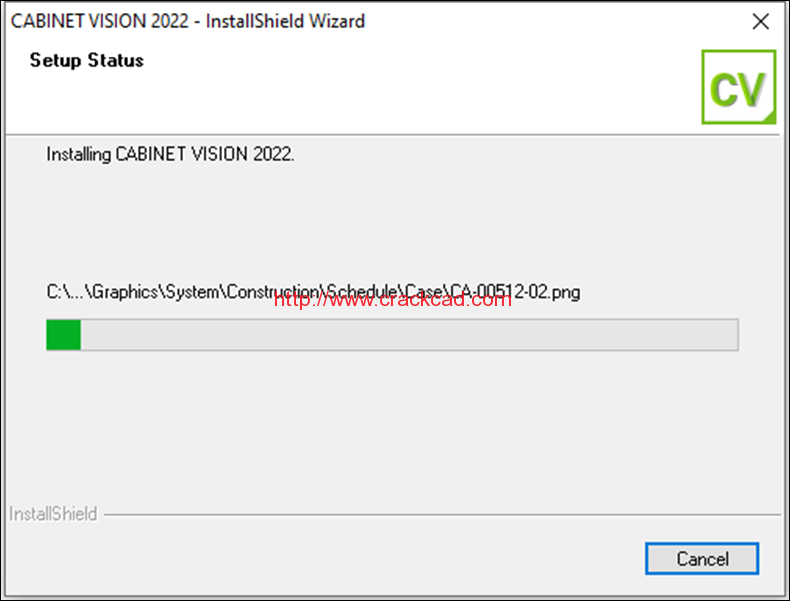The width and height of the screenshot is (790, 601).
Task: Click the crackcad.com watermark link
Action: click(392, 300)
